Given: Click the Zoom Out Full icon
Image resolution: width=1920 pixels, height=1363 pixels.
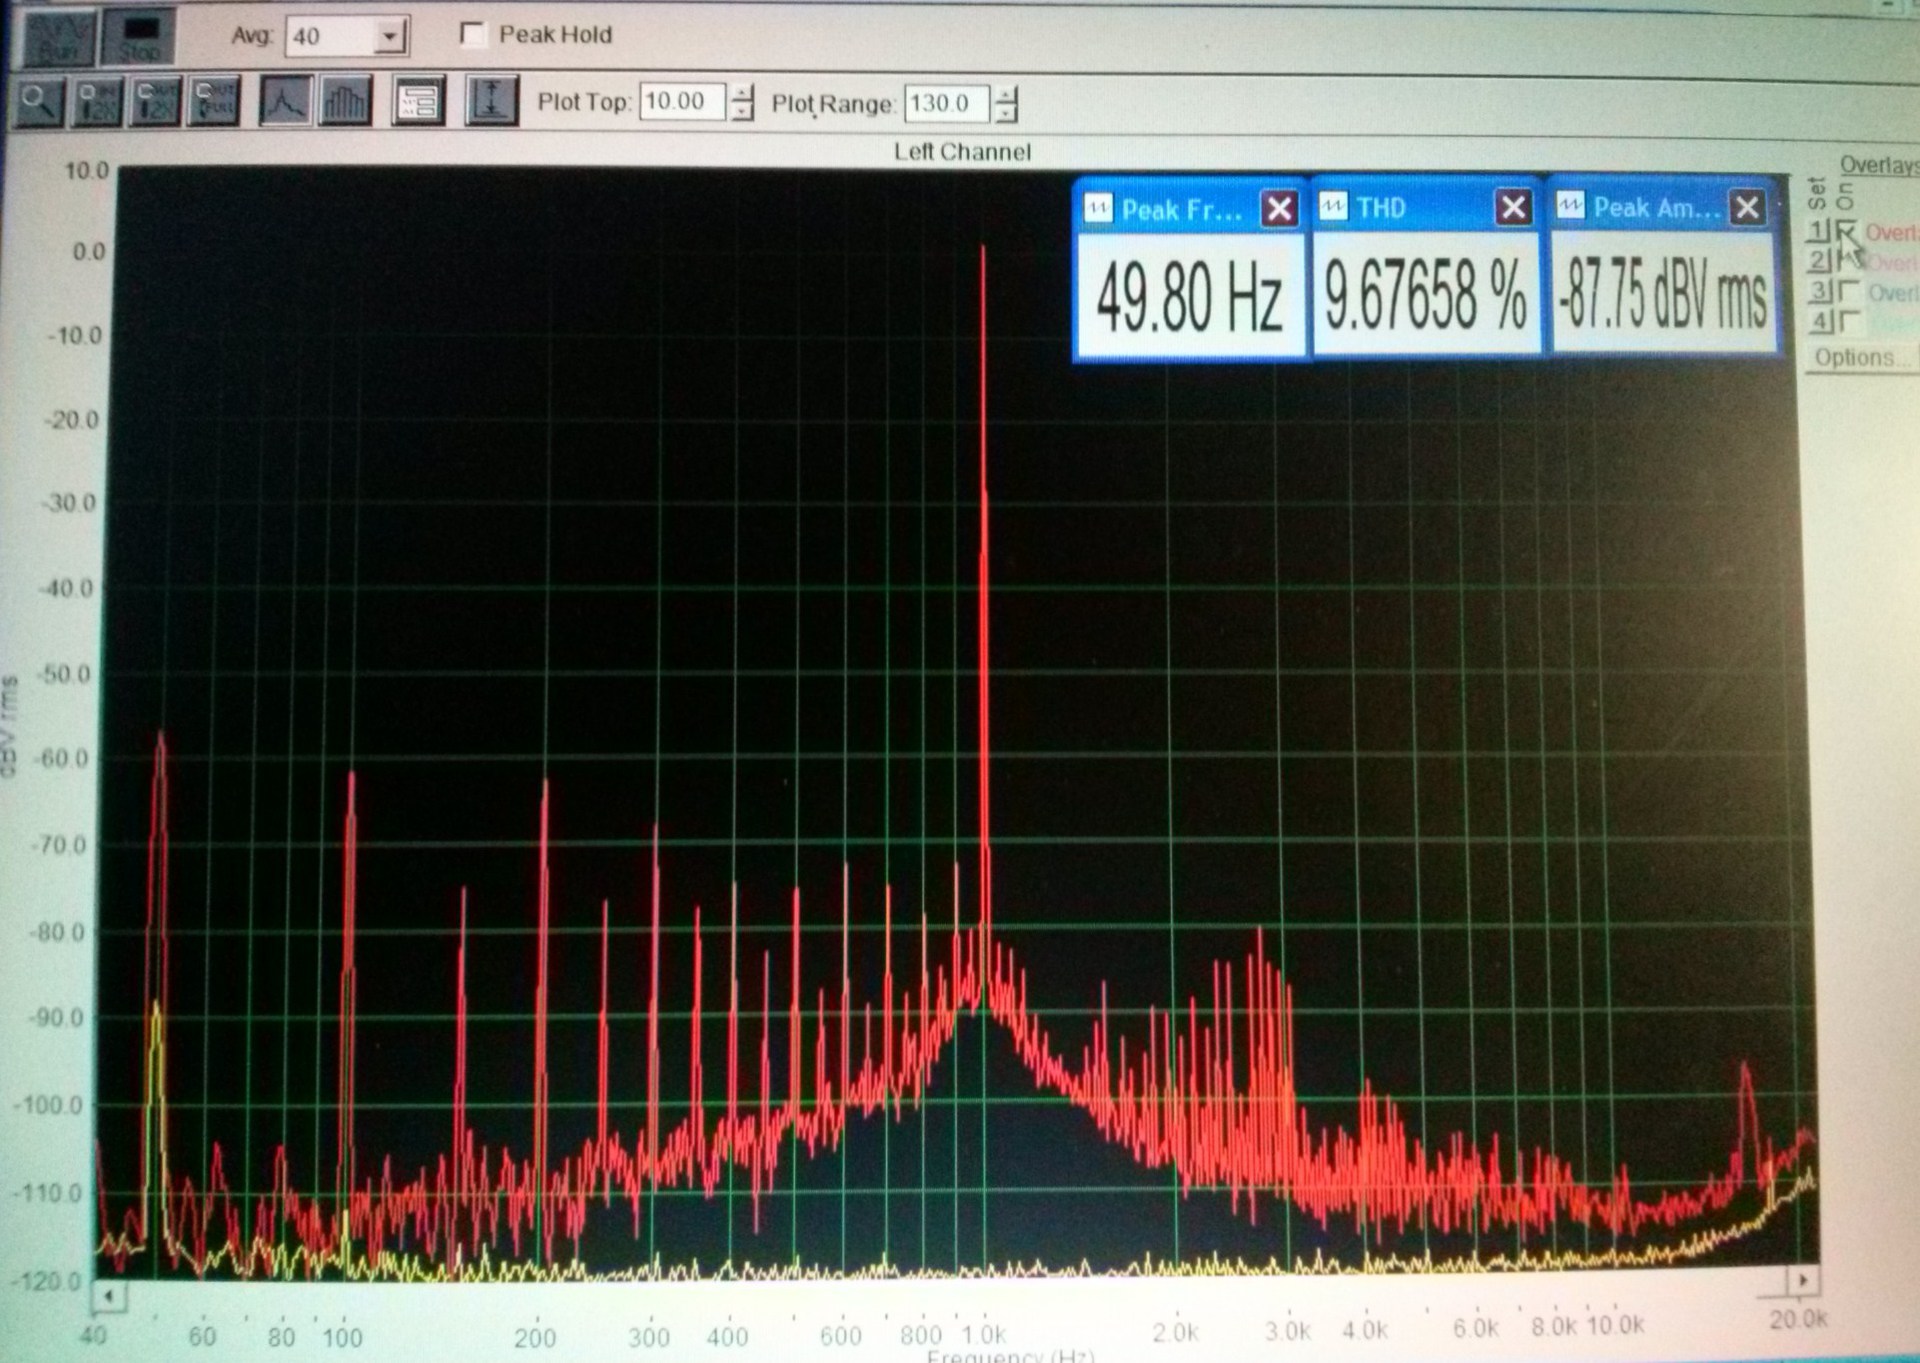Looking at the screenshot, I should tap(215, 101).
